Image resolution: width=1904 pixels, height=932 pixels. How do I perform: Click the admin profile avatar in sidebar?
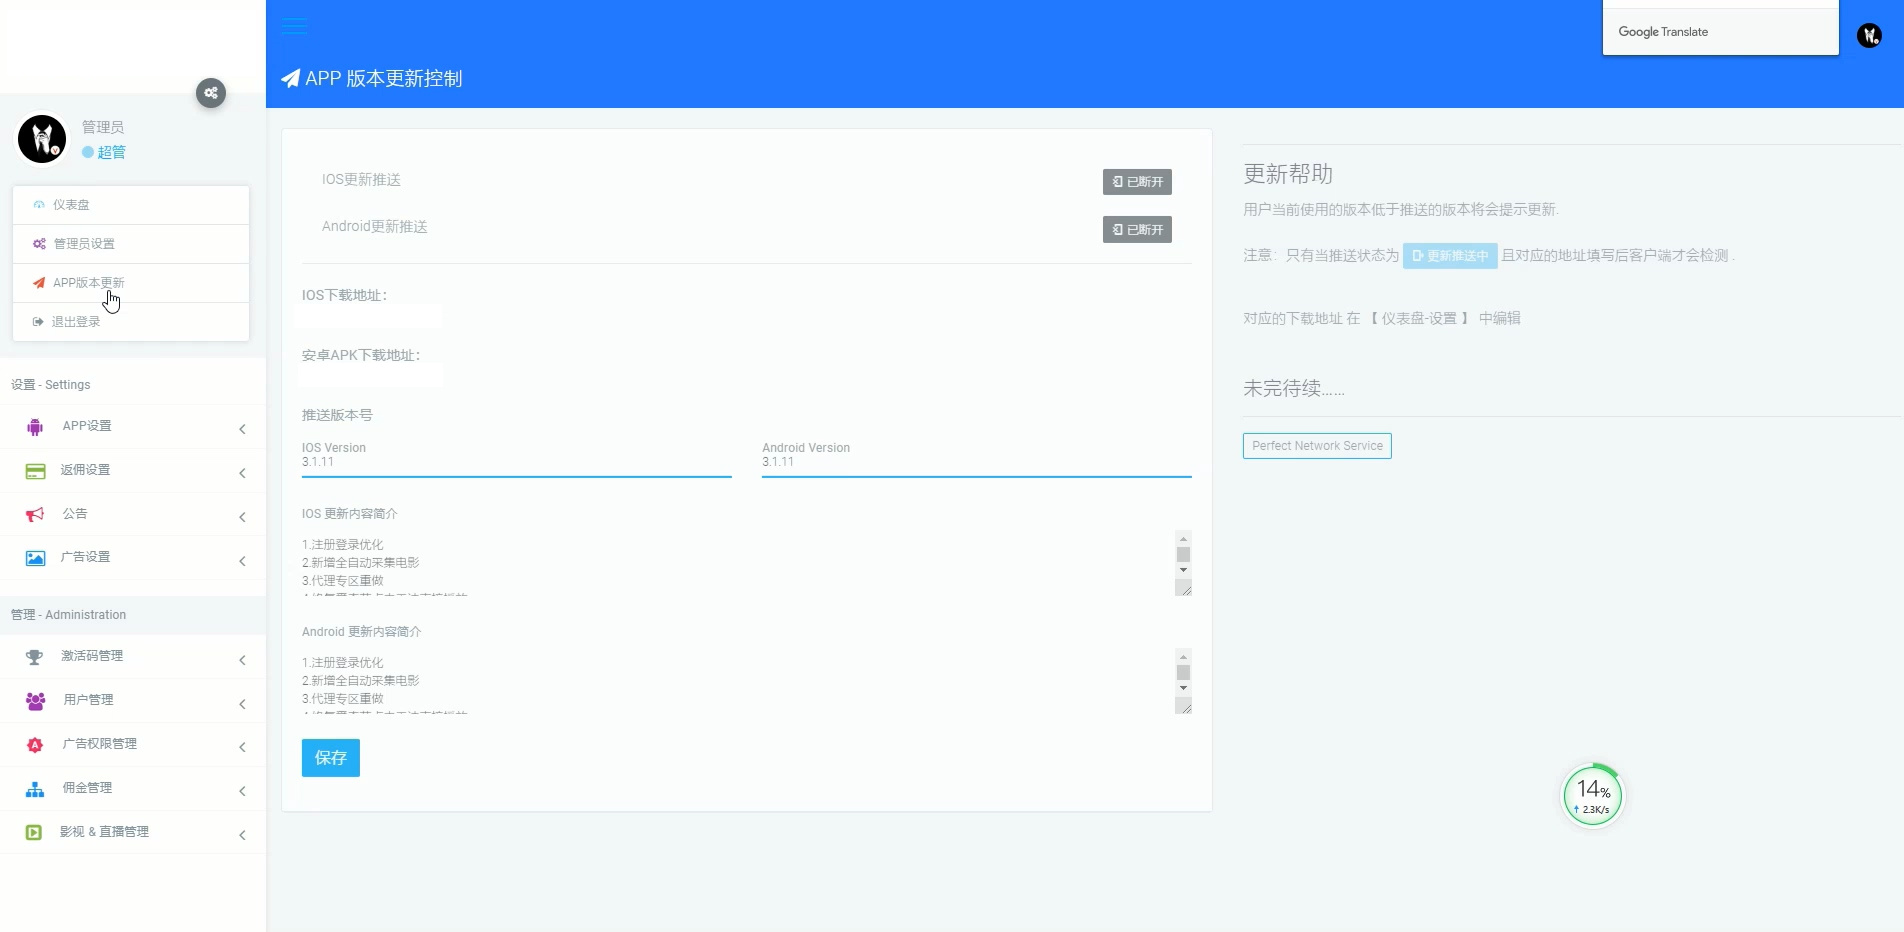tap(42, 138)
